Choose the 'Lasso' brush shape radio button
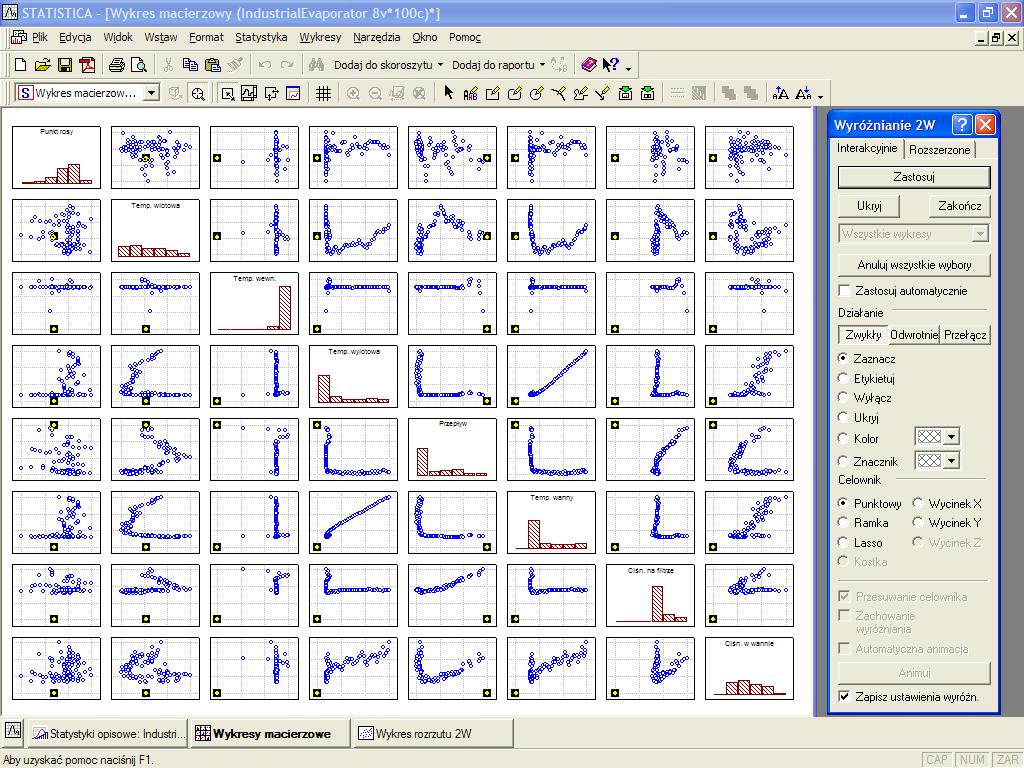The height and width of the screenshot is (768, 1024). pos(843,542)
